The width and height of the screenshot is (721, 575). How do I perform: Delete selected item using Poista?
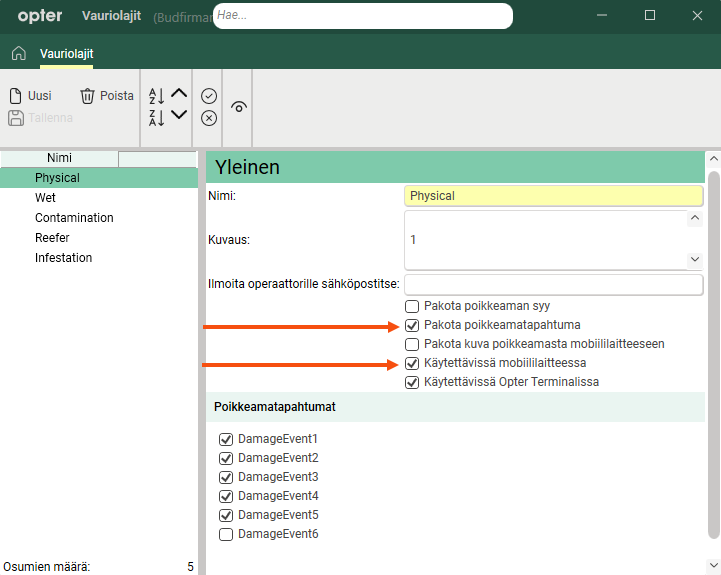click(106, 96)
